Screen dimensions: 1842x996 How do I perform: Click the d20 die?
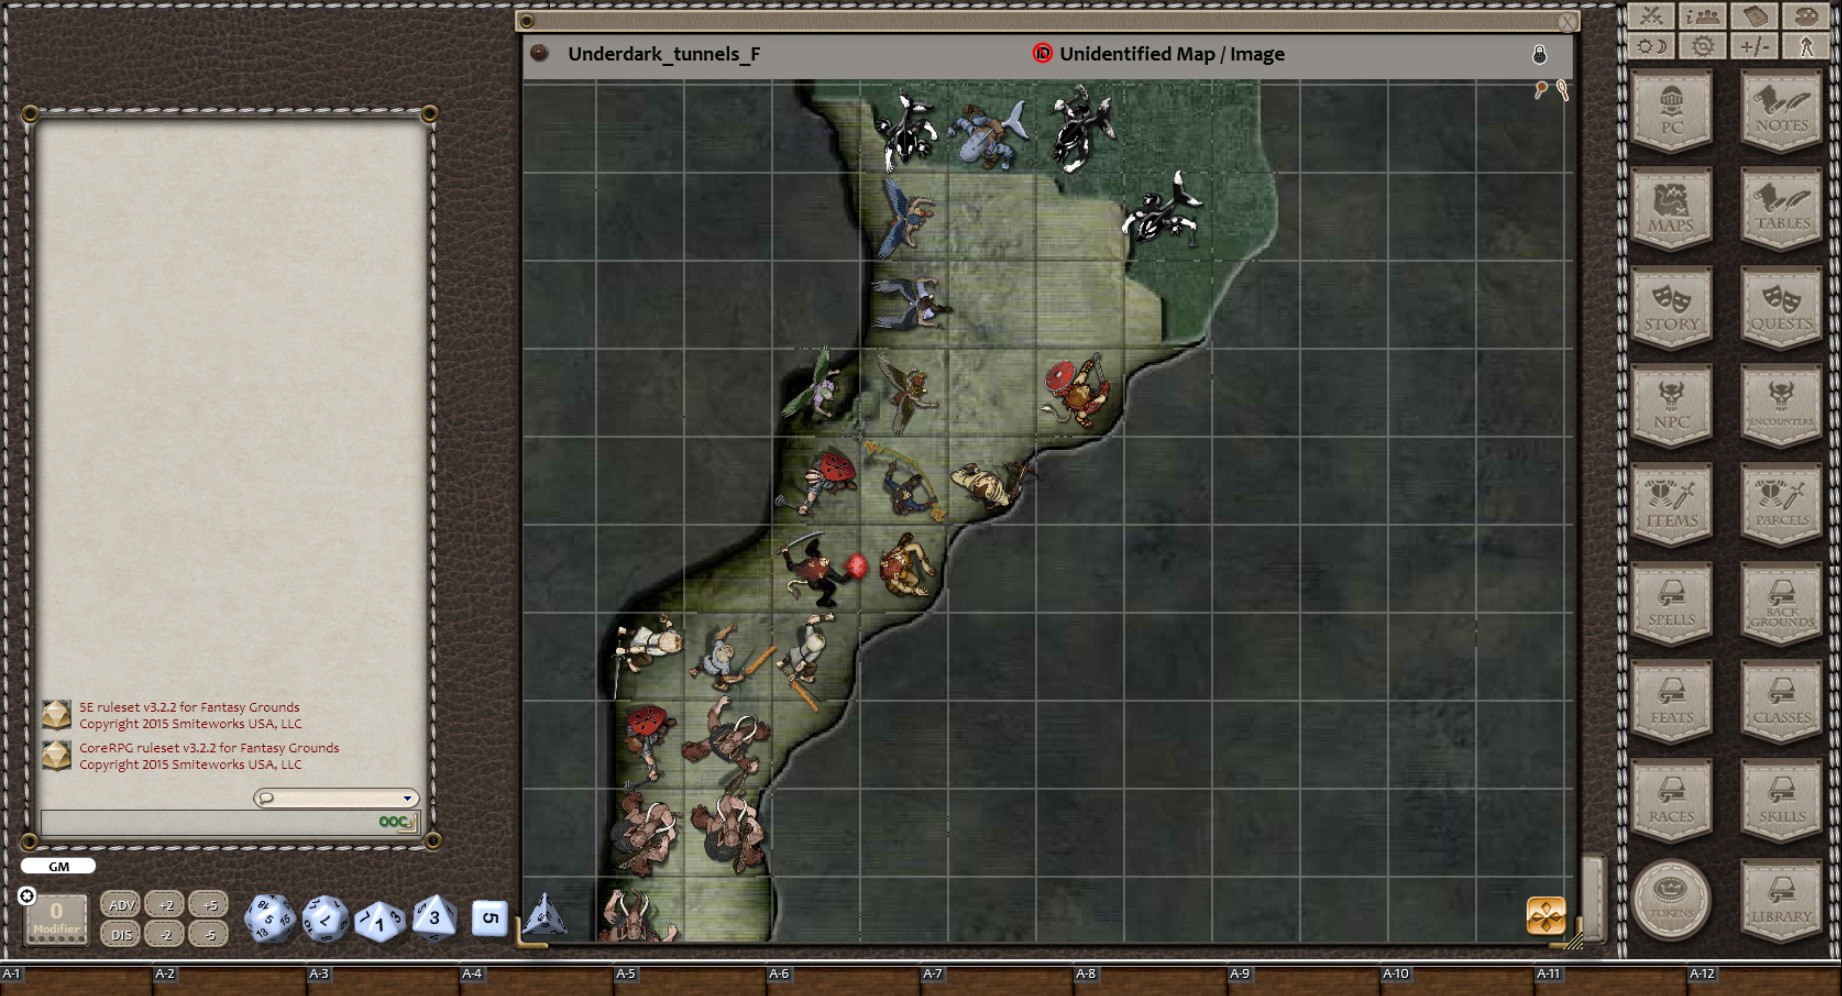[270, 918]
